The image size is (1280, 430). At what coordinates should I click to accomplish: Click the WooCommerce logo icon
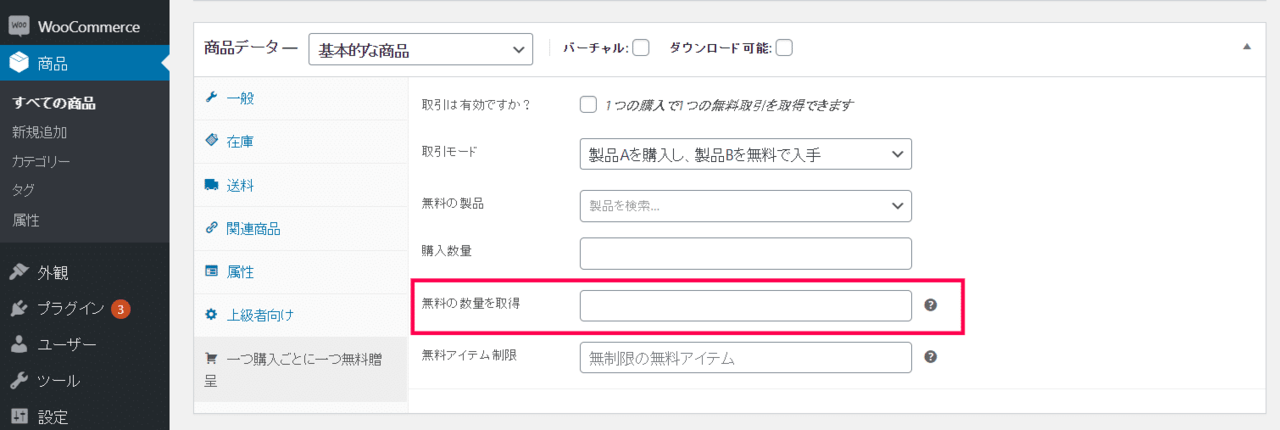coord(19,27)
